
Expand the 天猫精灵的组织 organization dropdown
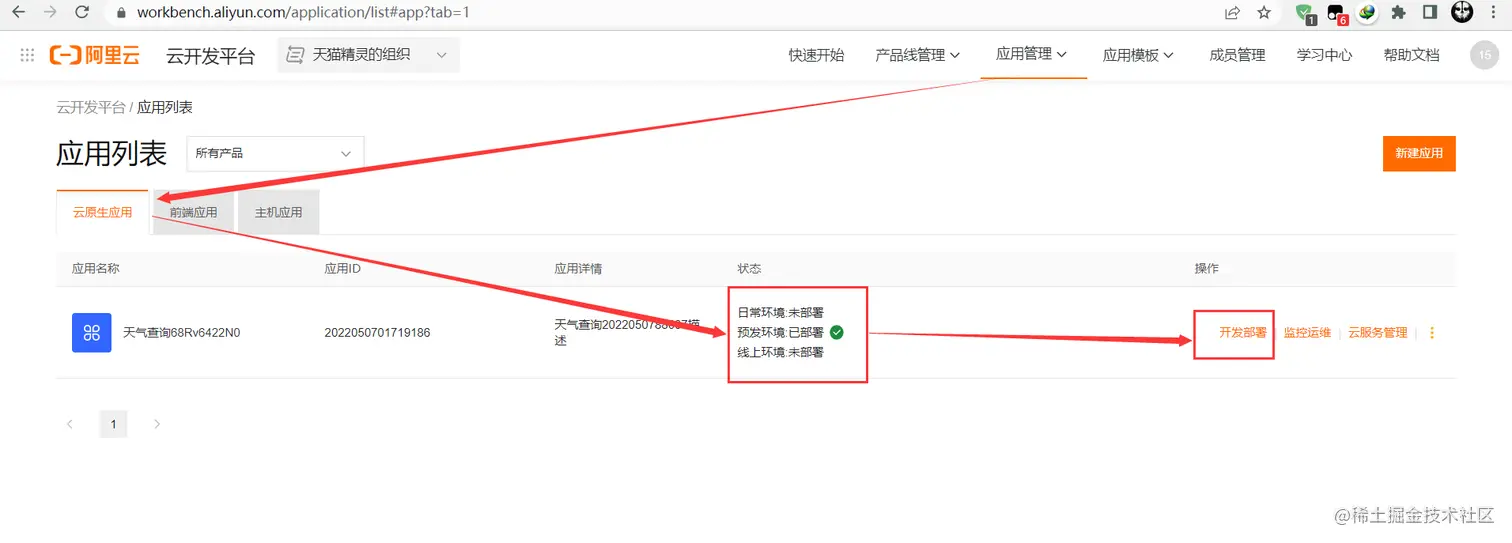(368, 55)
